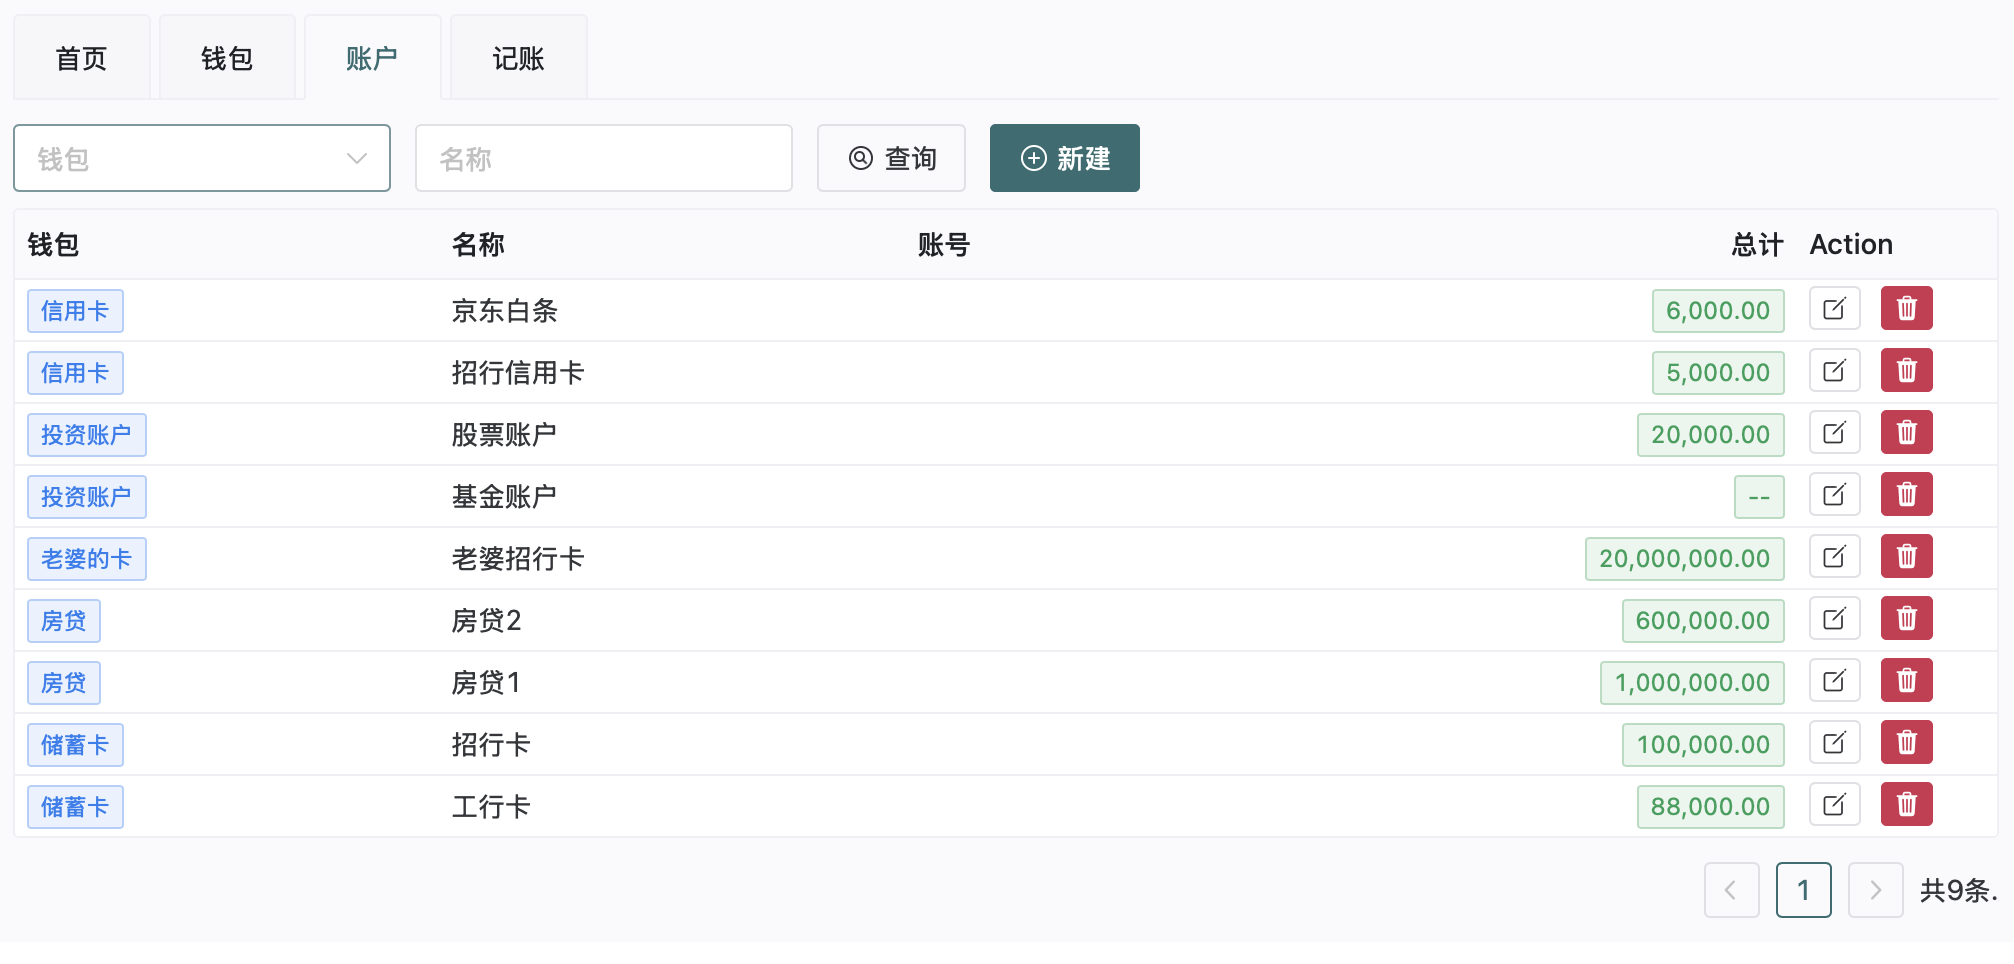Go to next page of results

[x=1875, y=890]
